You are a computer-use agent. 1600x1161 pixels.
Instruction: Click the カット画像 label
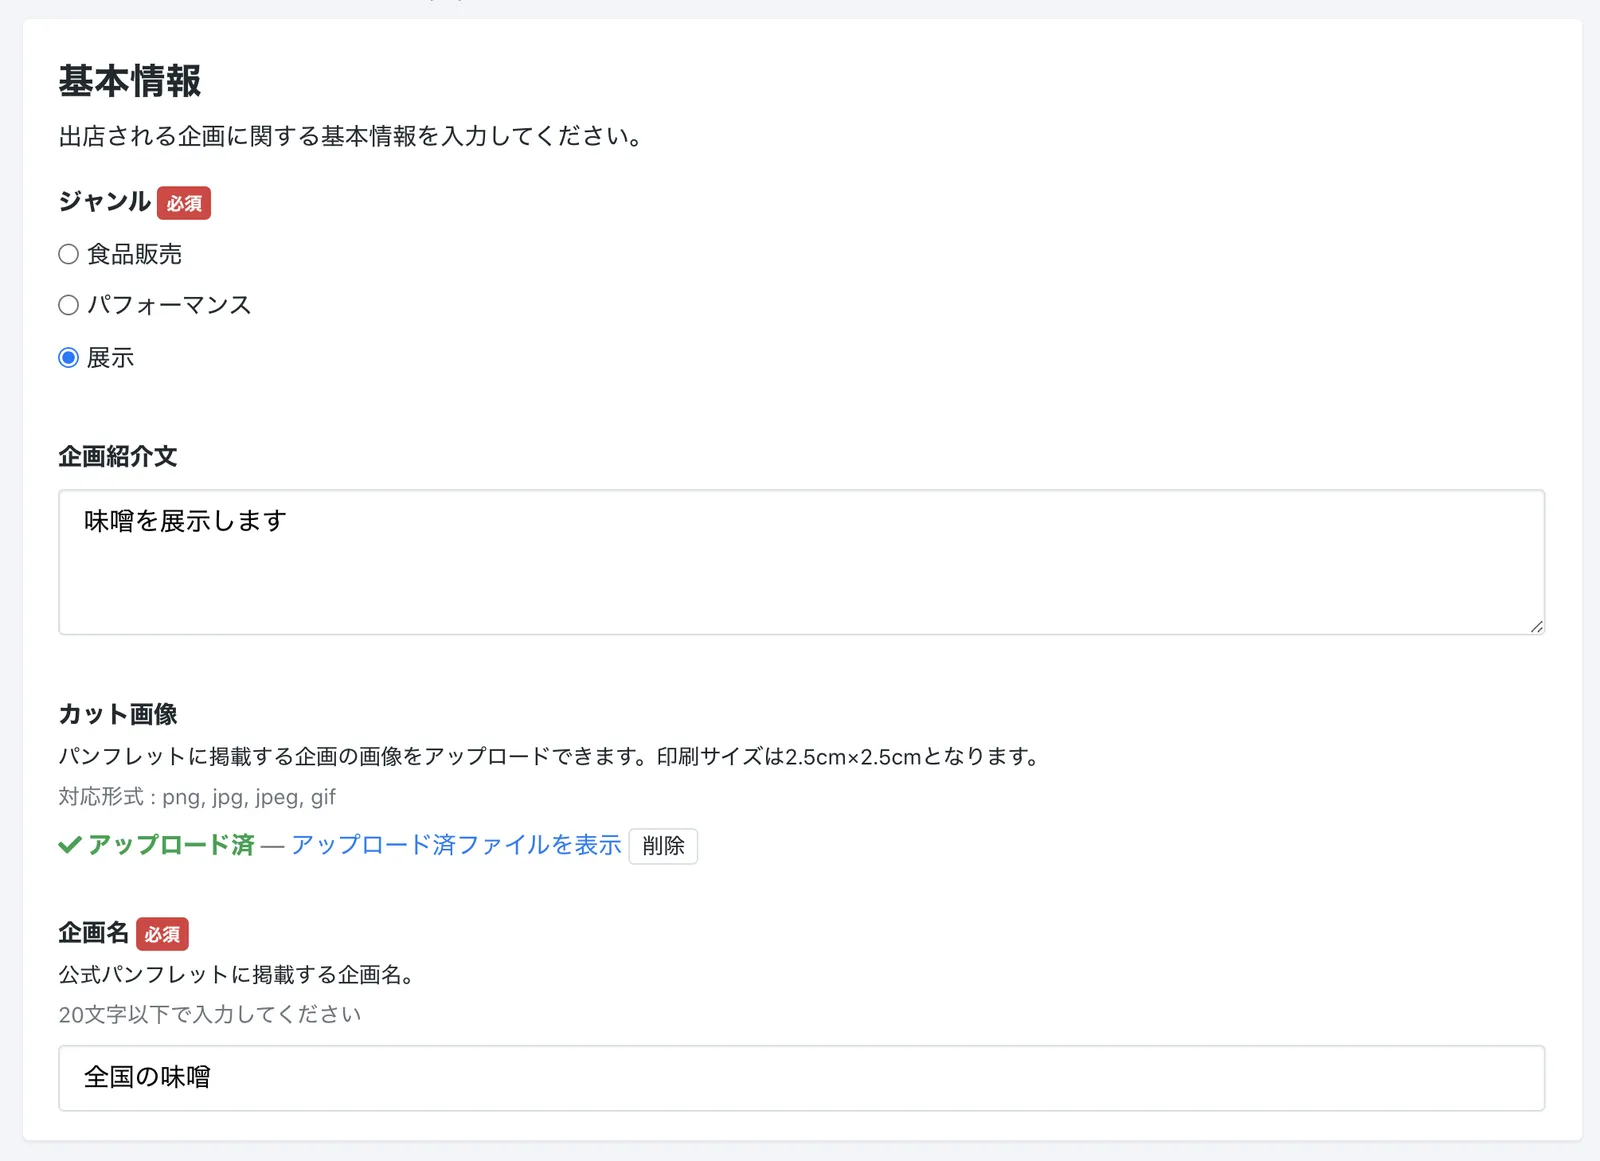(118, 714)
